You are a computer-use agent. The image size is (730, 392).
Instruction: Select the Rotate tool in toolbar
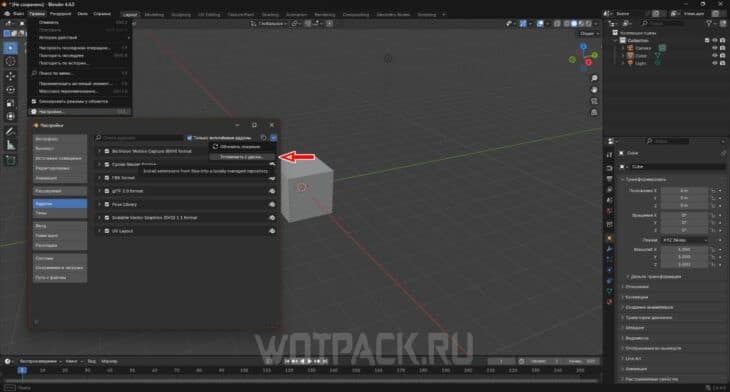point(10,89)
